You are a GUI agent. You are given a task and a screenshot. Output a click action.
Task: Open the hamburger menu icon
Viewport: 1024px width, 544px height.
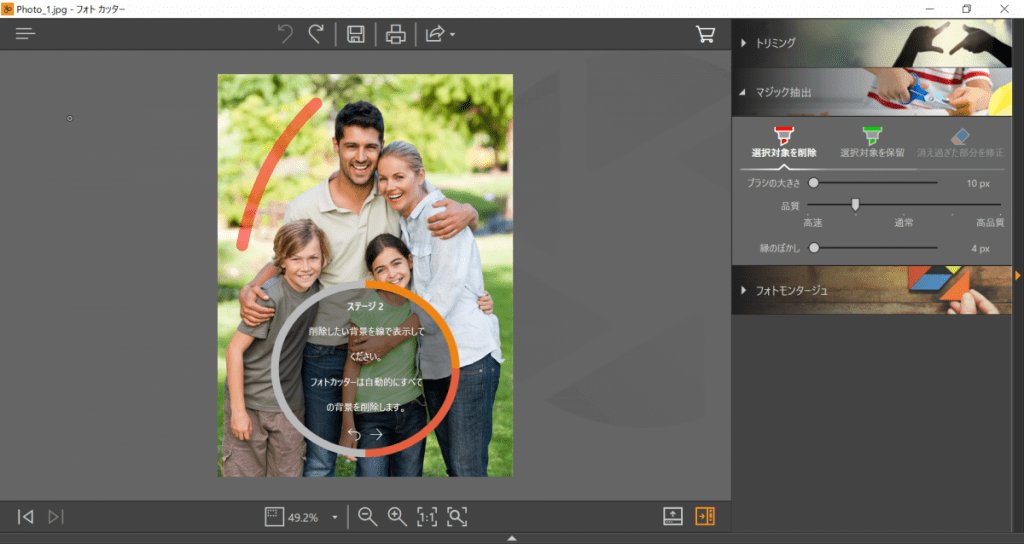pos(26,34)
